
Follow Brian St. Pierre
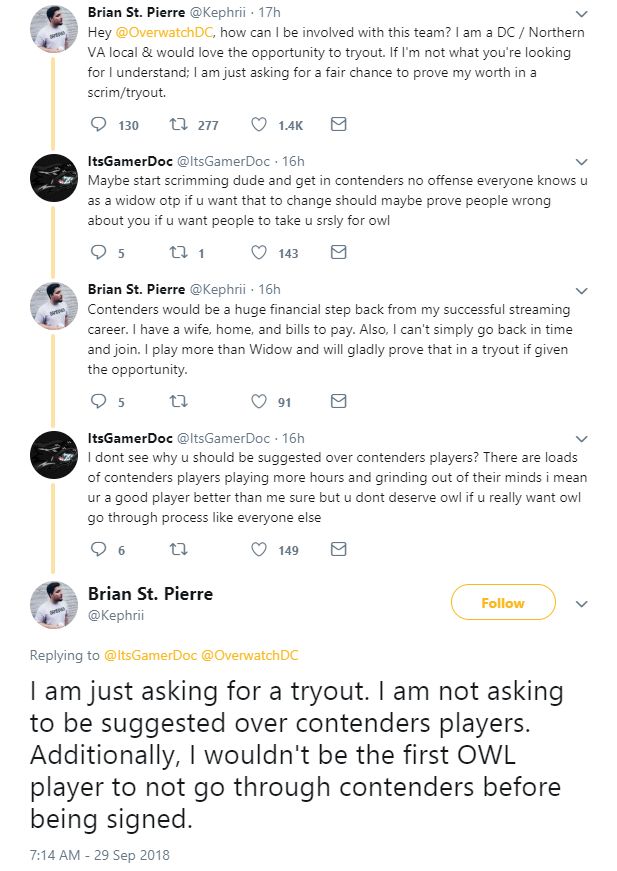tap(502, 603)
